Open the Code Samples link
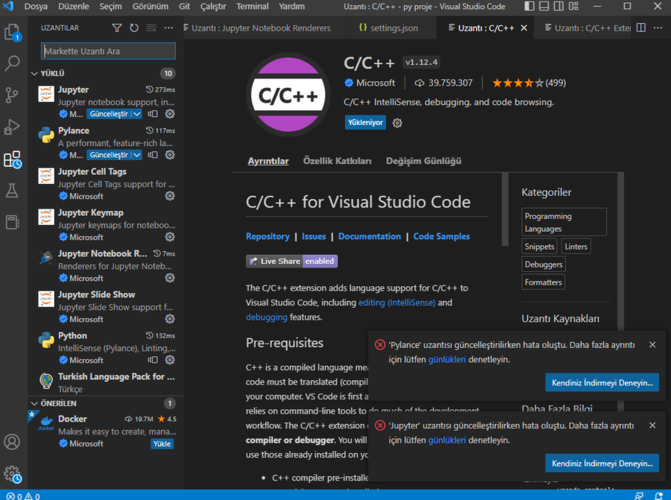Viewport: 671px width, 500px height. click(441, 236)
